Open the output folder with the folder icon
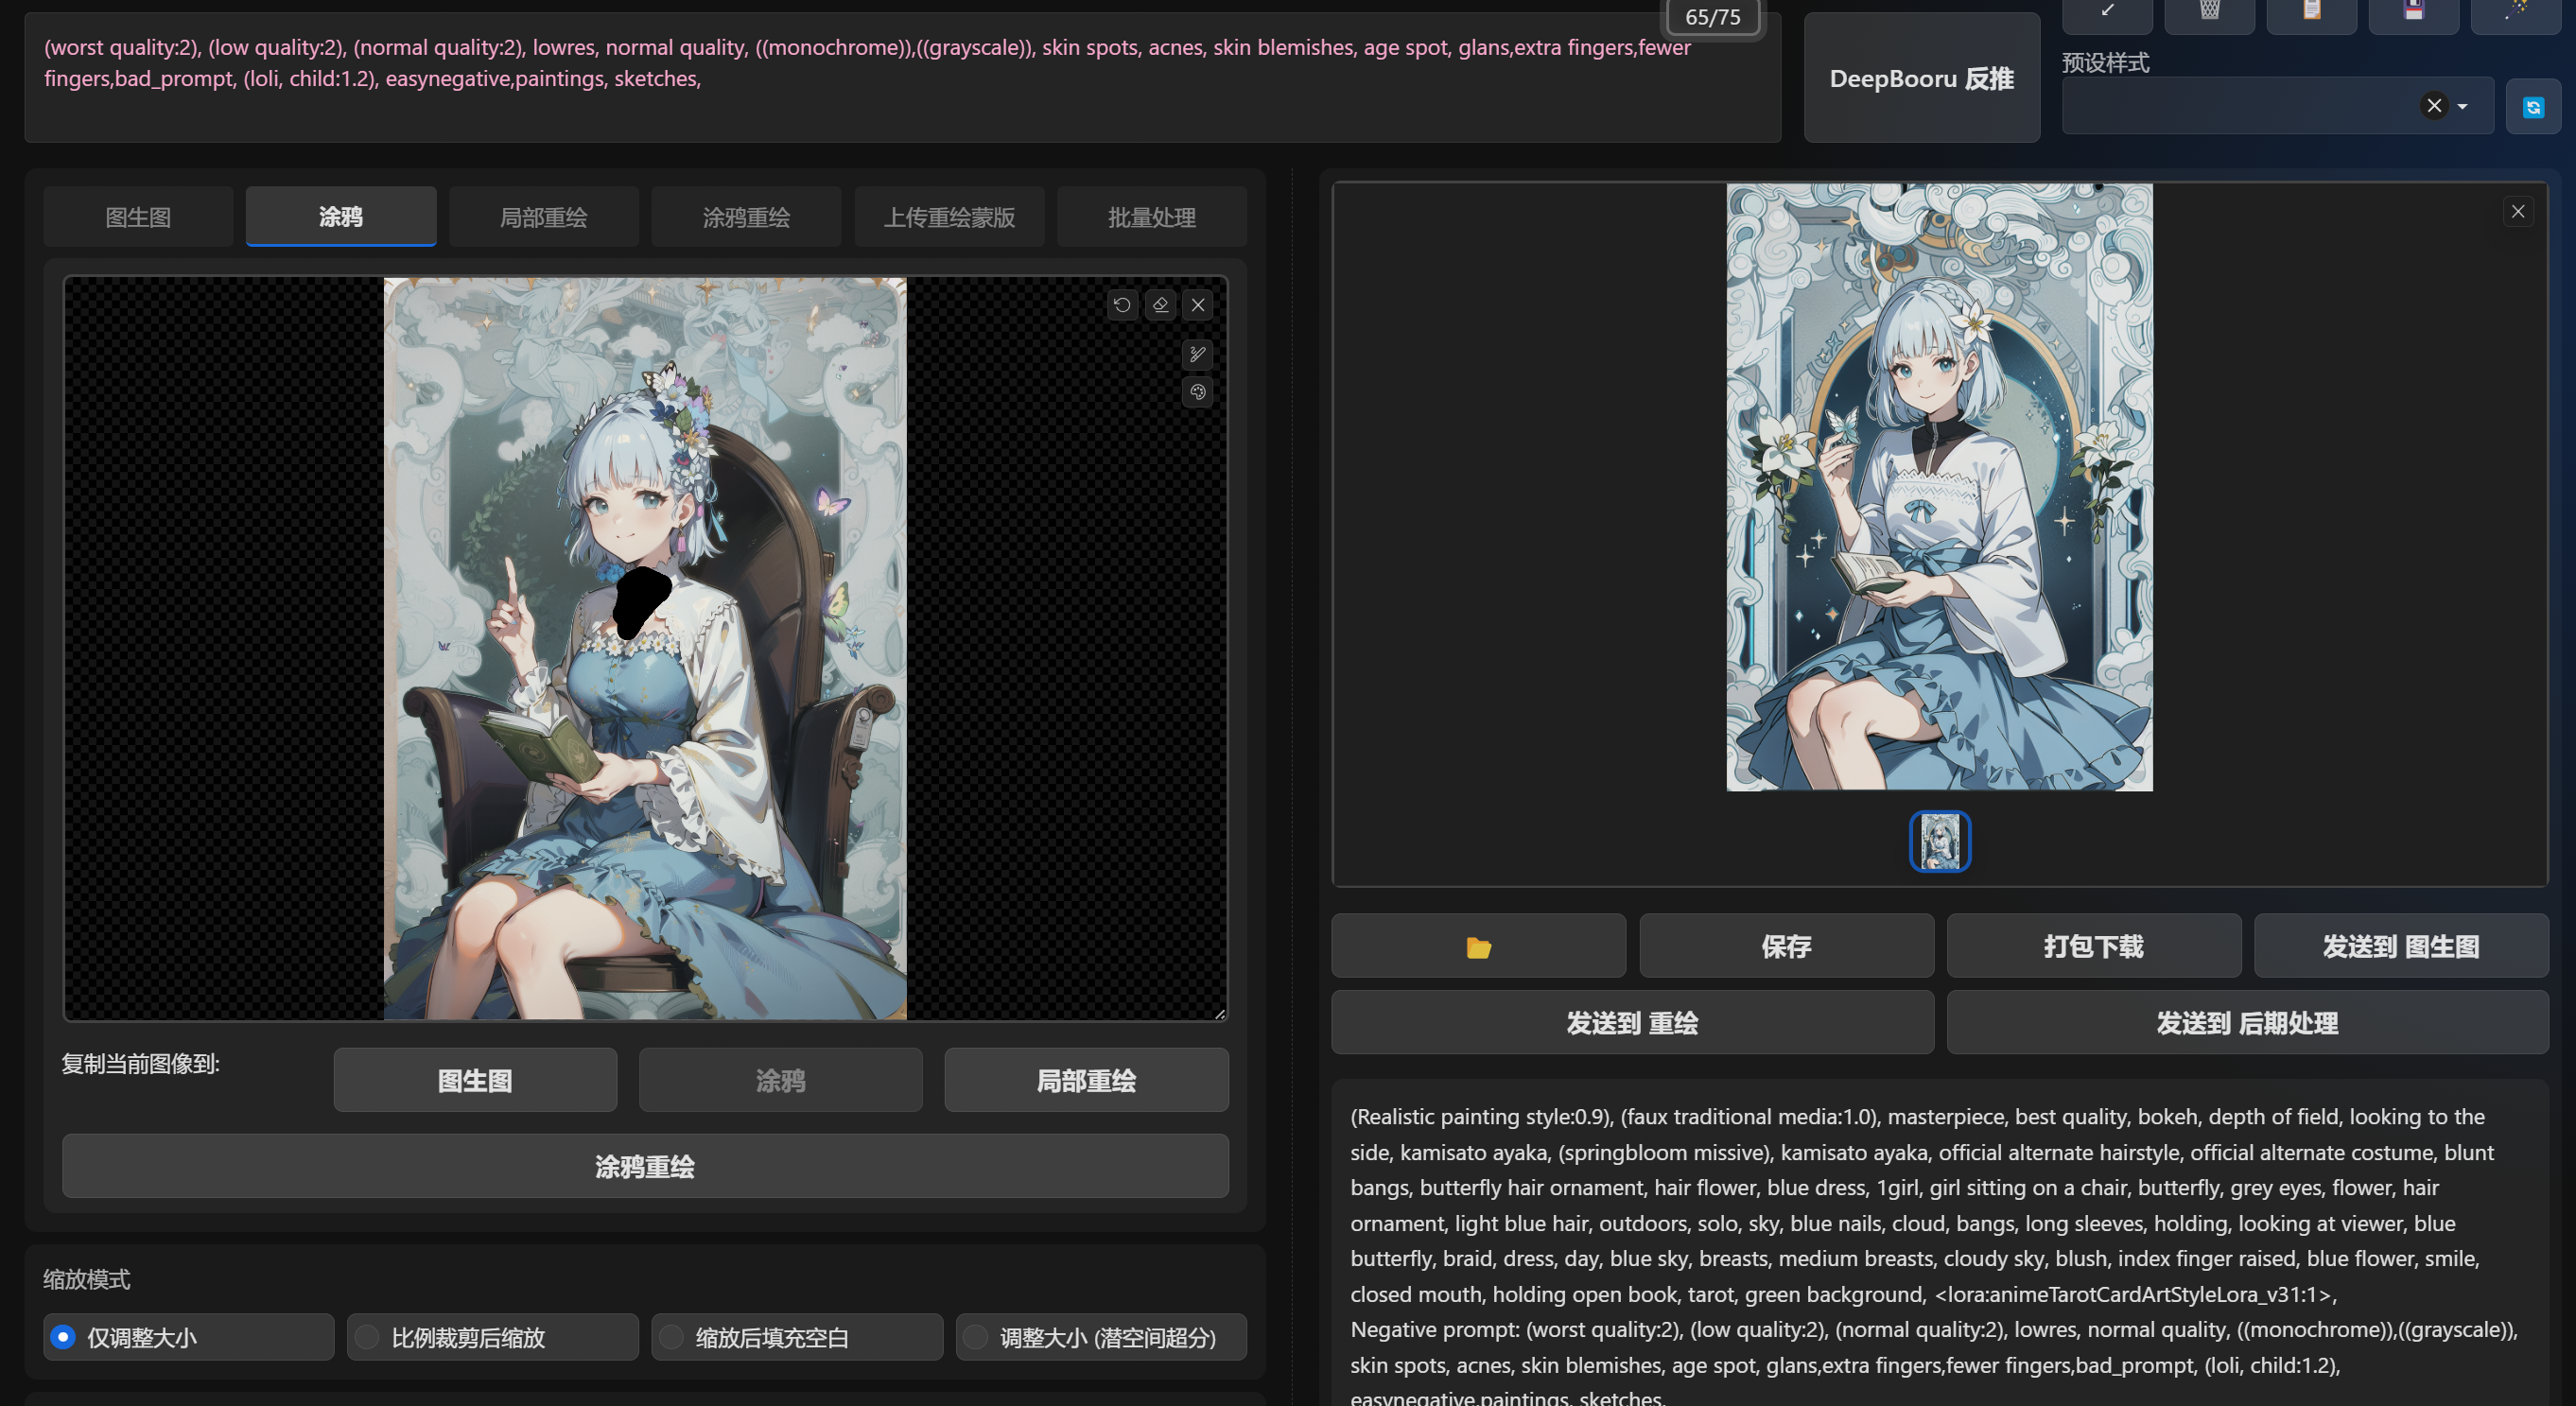Screen dimensions: 2576x1406 1478,946
